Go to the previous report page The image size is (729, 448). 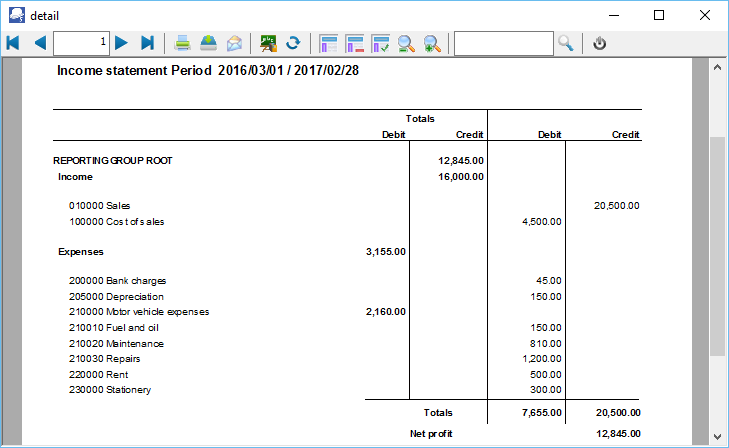40,43
